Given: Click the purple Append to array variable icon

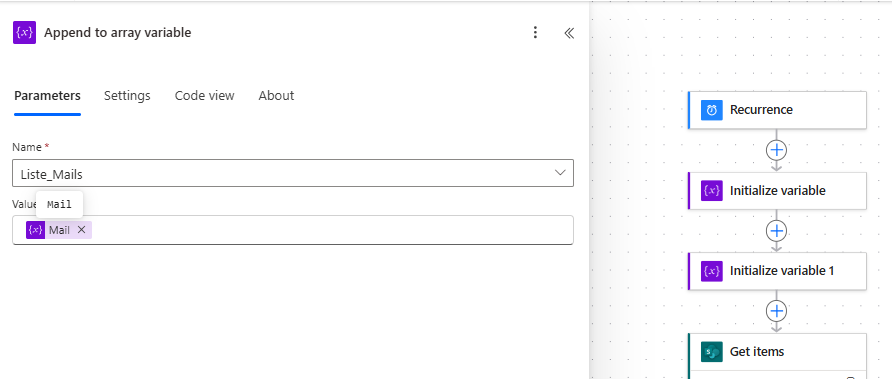Looking at the screenshot, I should [x=24, y=32].
